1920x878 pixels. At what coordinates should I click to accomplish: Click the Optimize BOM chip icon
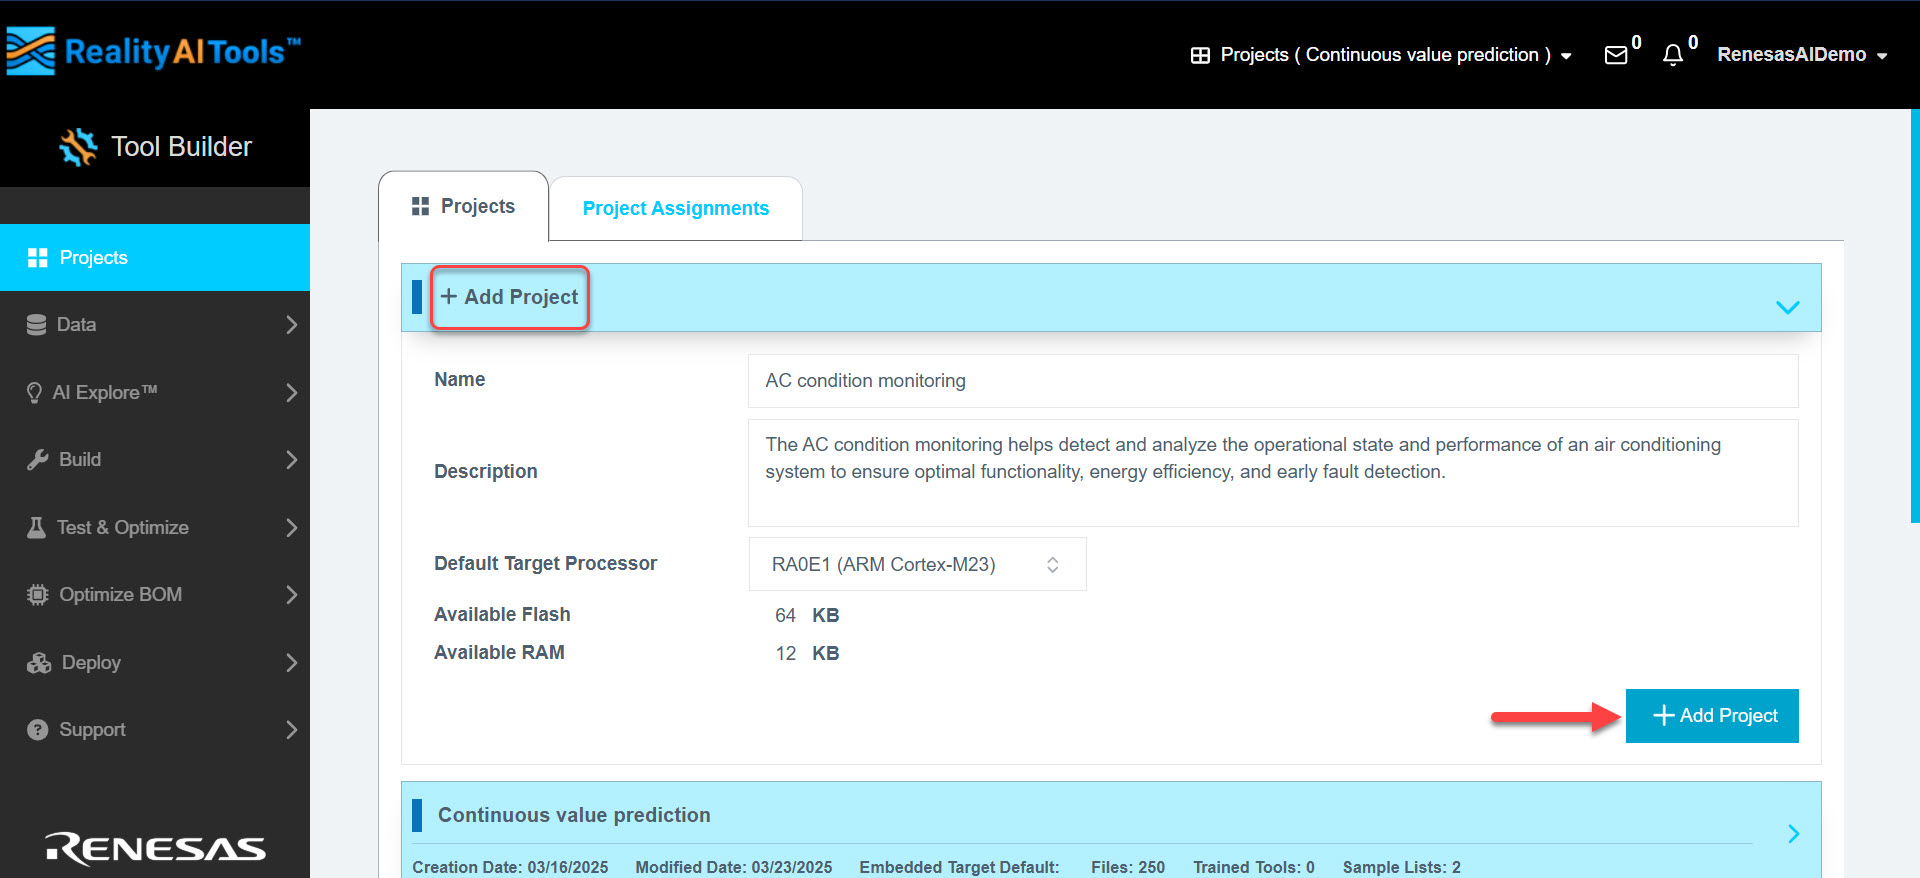pos(38,595)
